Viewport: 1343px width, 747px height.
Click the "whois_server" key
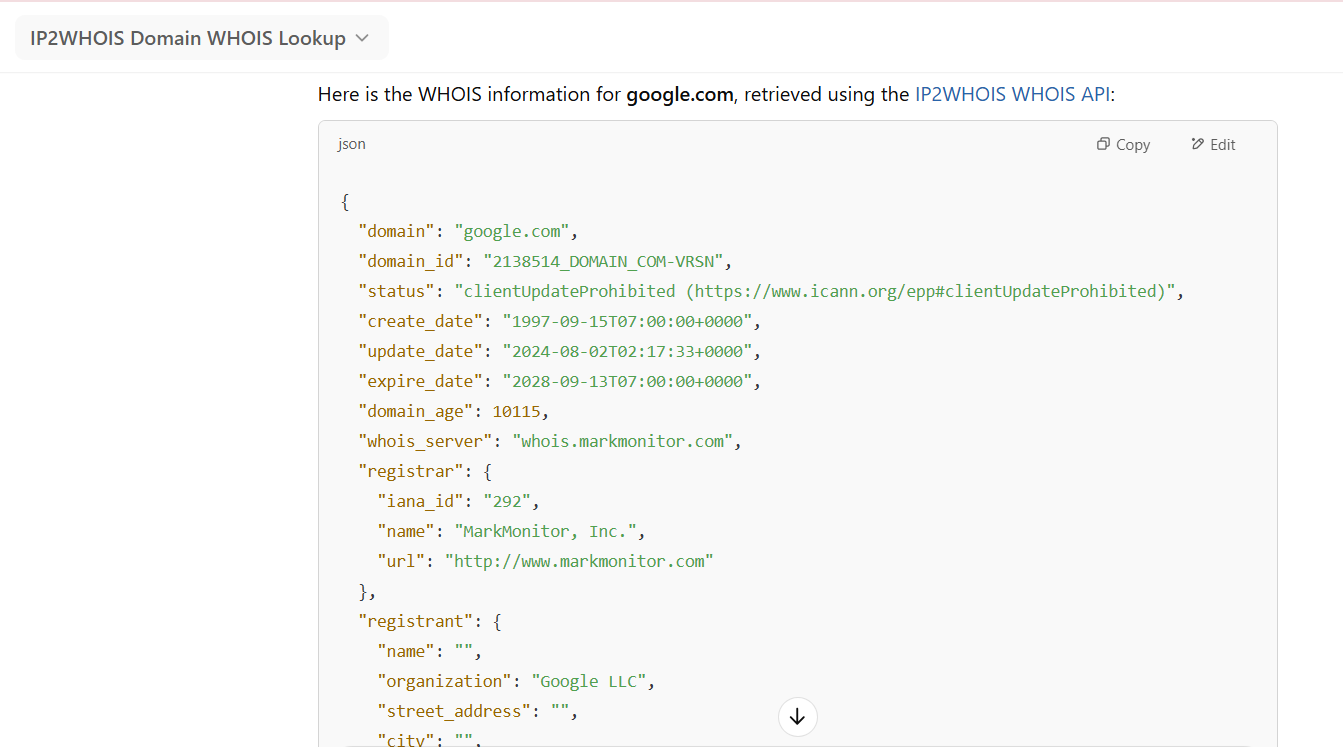coord(425,441)
